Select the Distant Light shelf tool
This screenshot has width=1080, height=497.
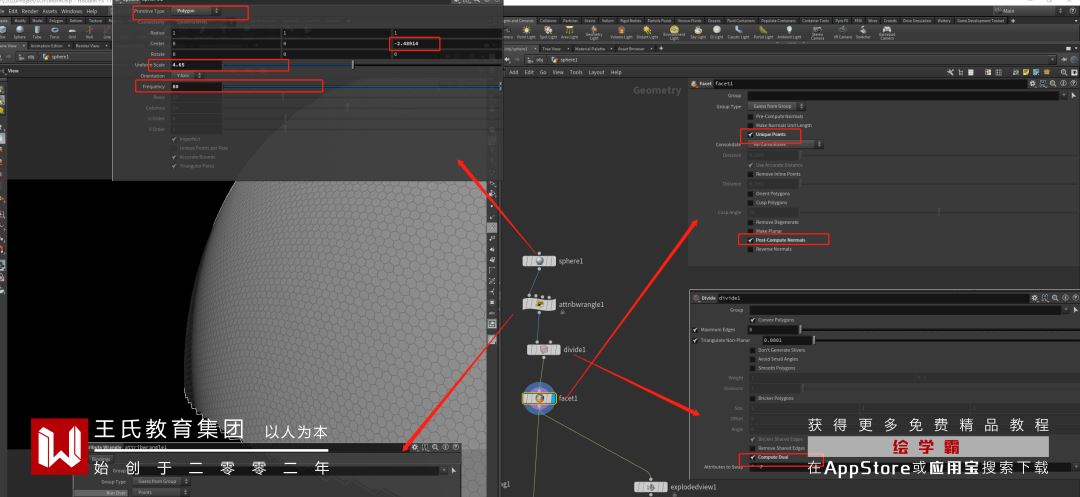[647, 32]
